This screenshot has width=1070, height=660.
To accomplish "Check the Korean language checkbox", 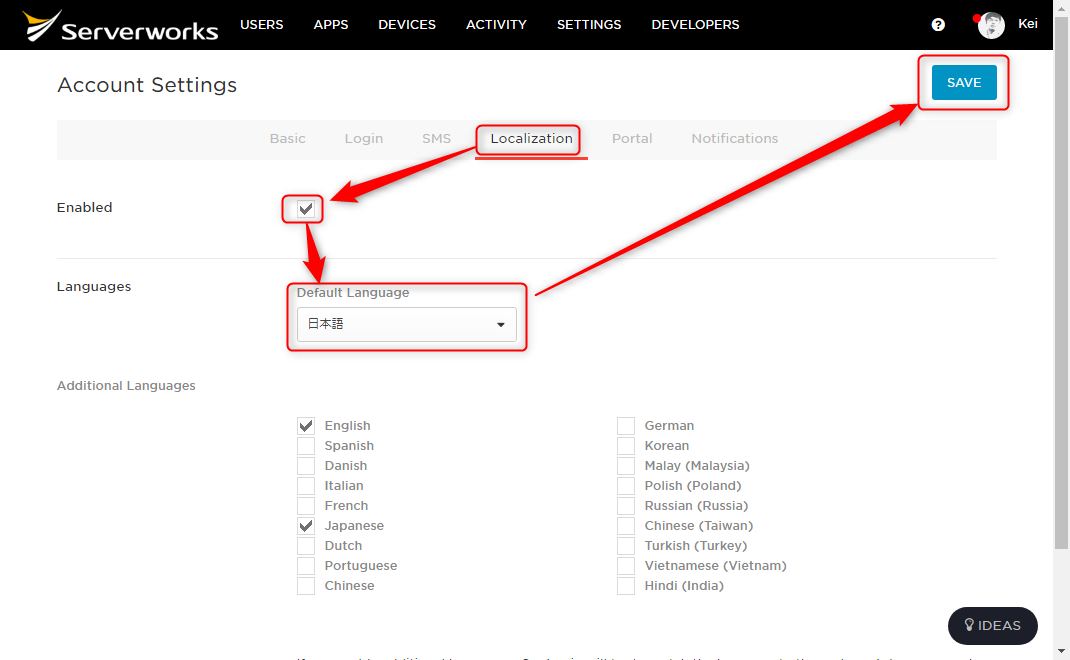I will (x=626, y=446).
